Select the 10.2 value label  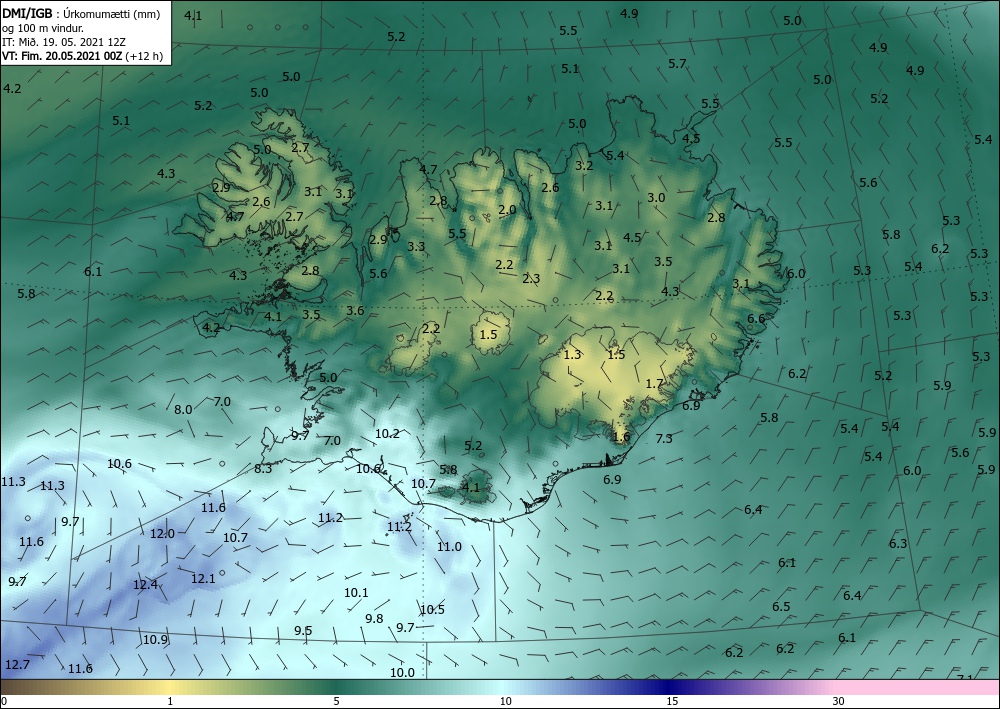[387, 434]
